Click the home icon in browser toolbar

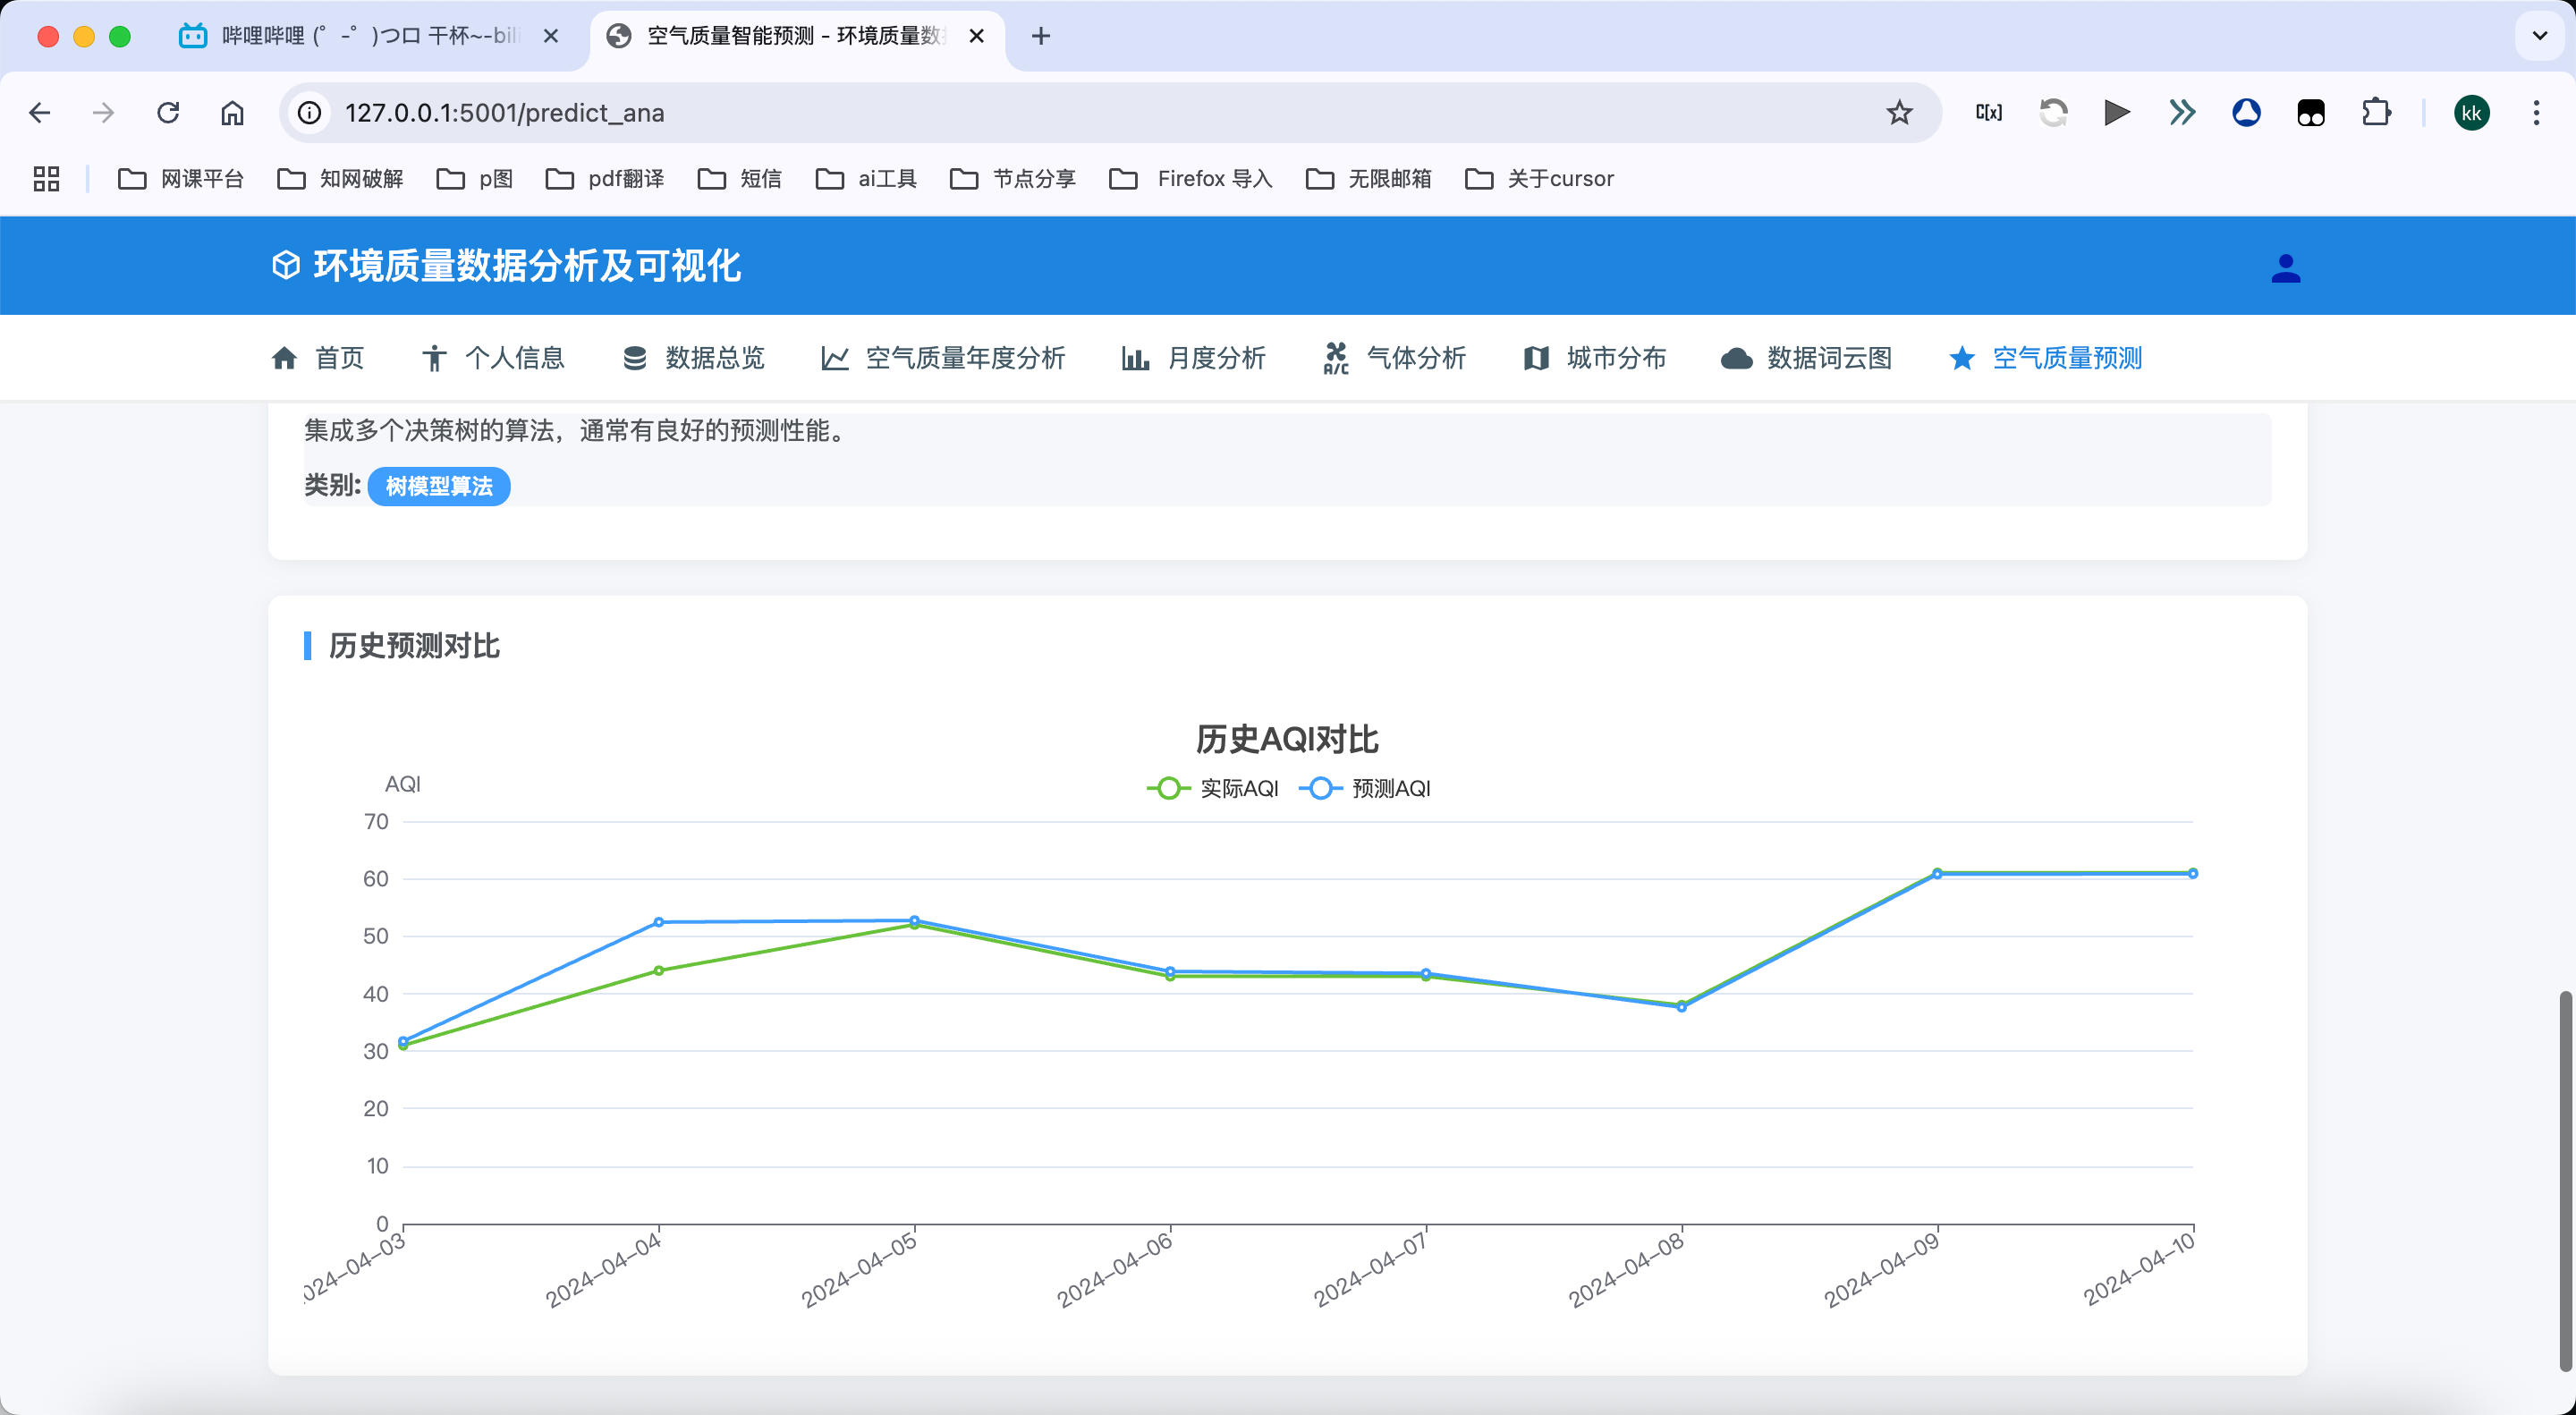232,113
